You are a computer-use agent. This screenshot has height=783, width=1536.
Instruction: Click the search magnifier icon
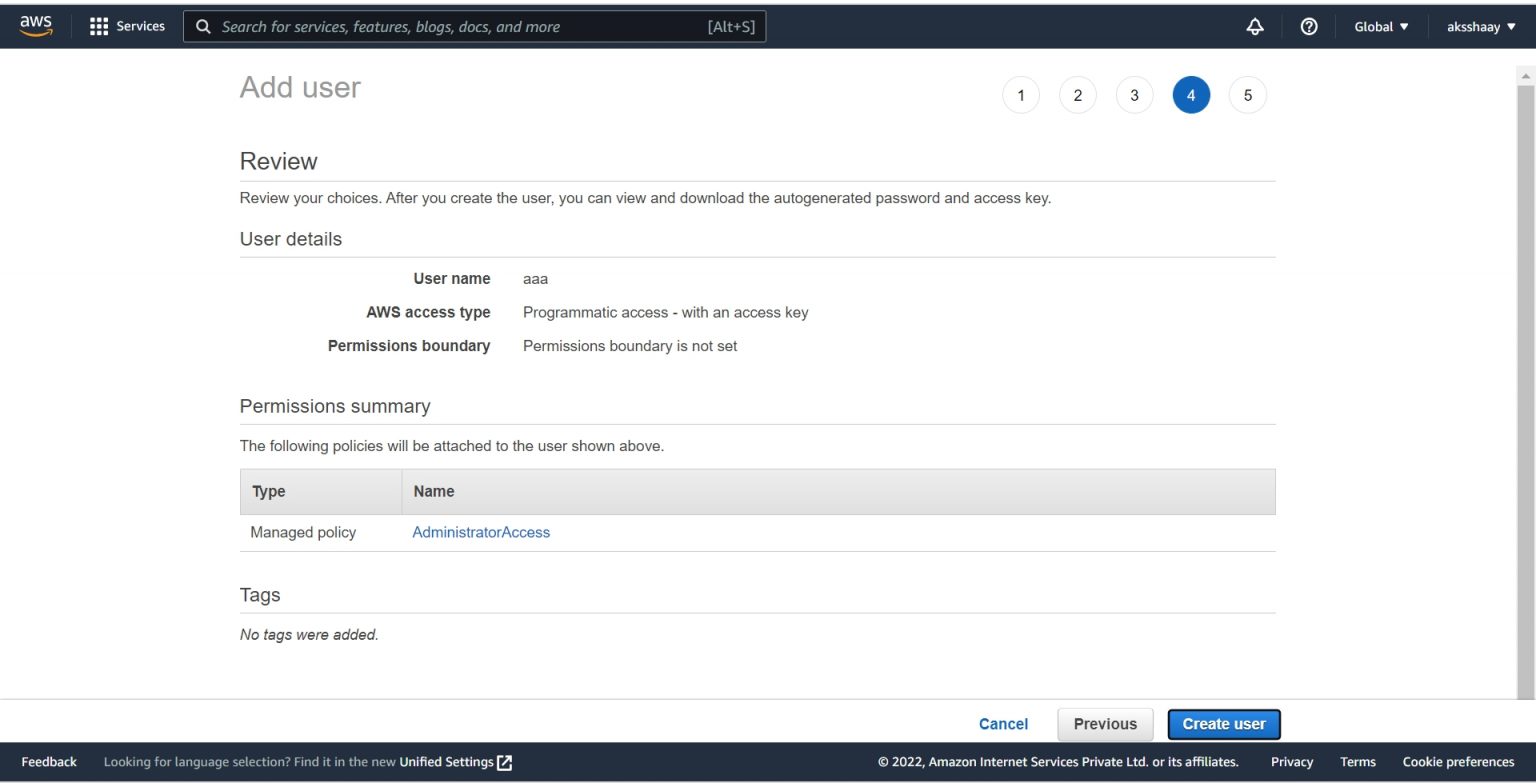click(203, 26)
